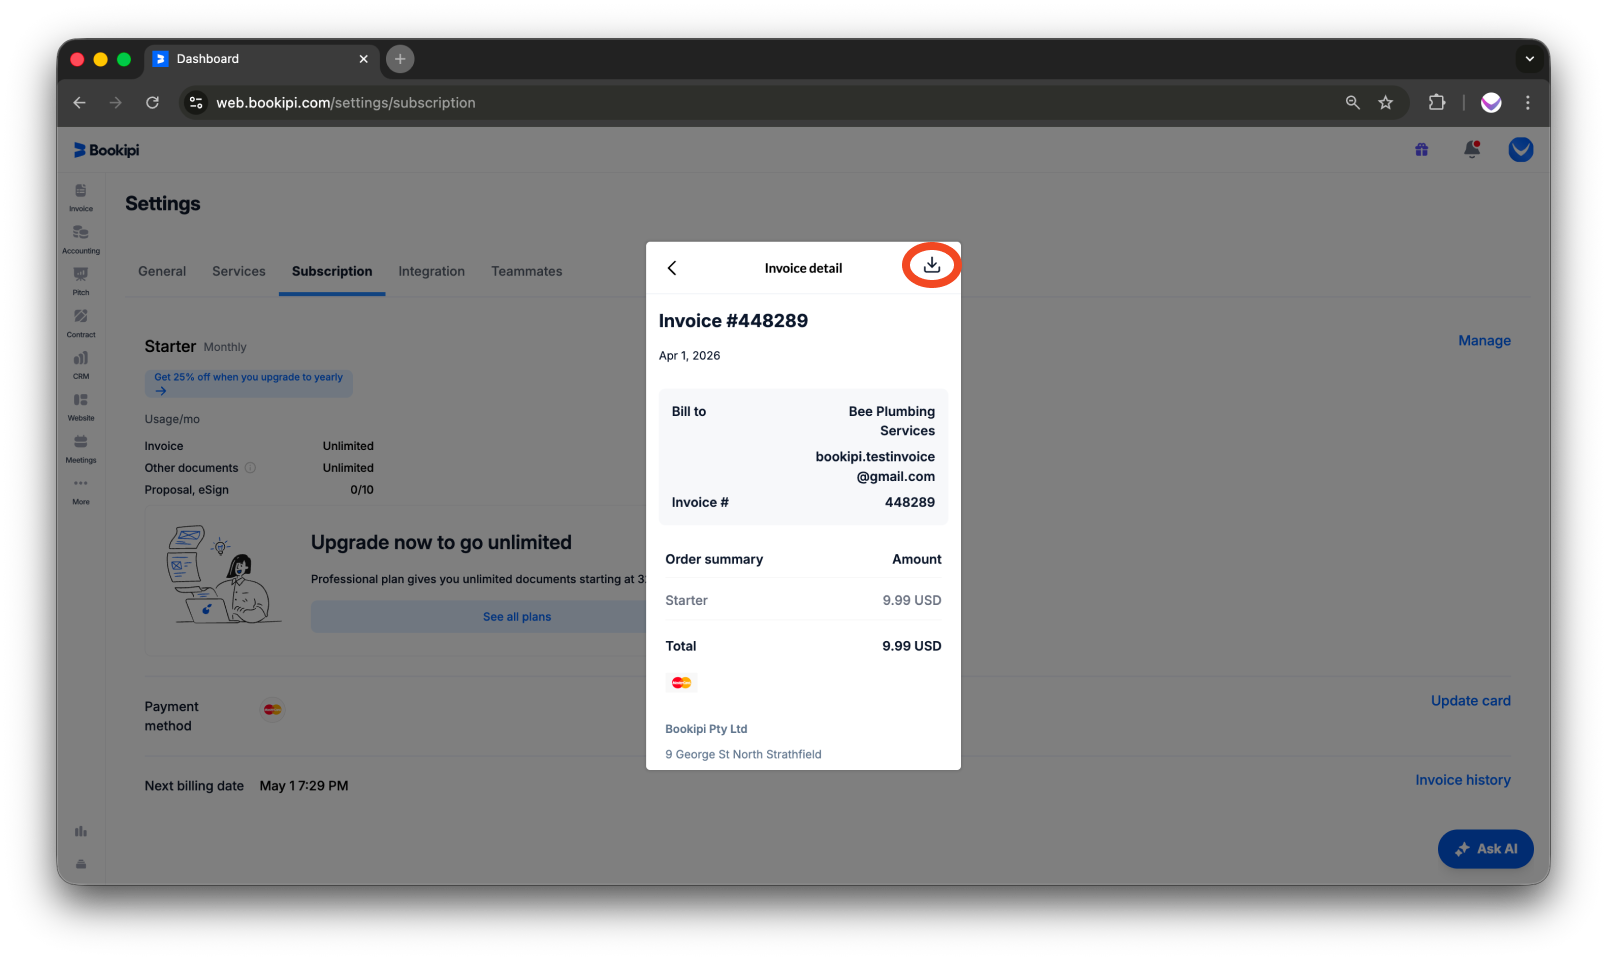
Task: Click the address bar URL
Action: tap(345, 102)
